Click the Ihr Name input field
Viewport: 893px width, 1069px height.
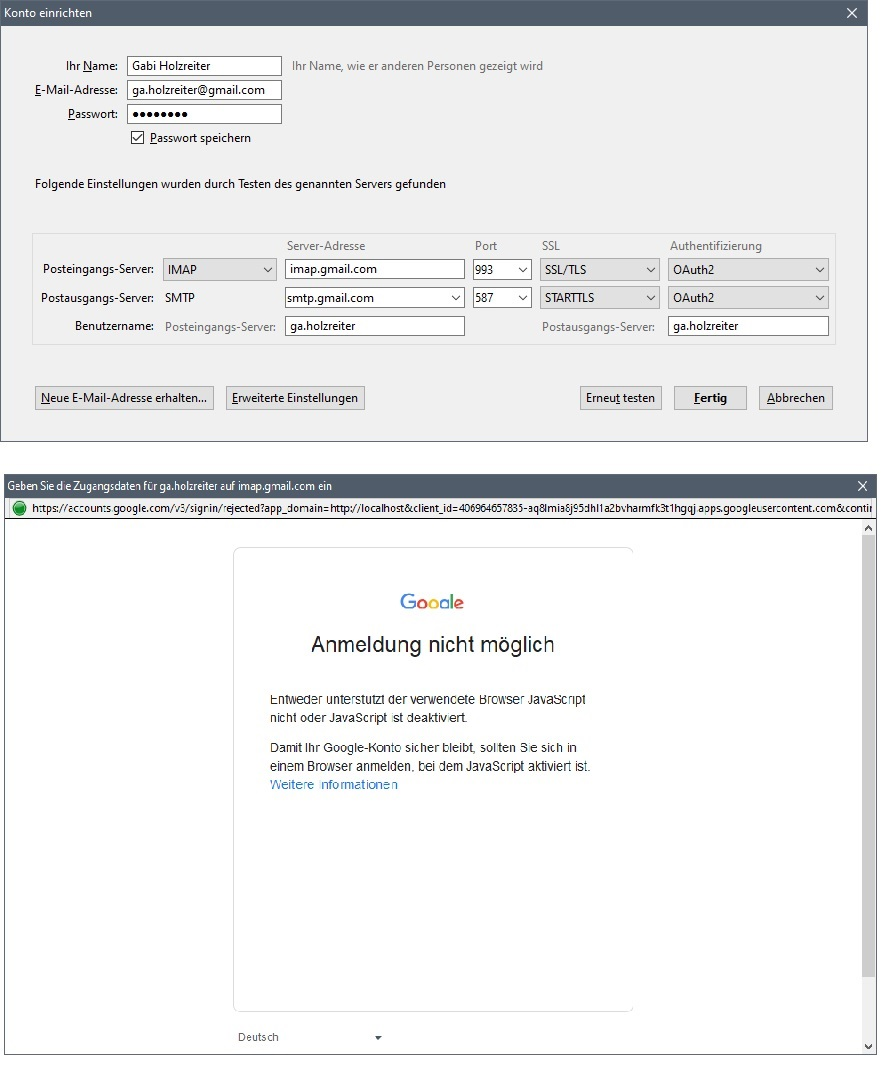click(205, 66)
